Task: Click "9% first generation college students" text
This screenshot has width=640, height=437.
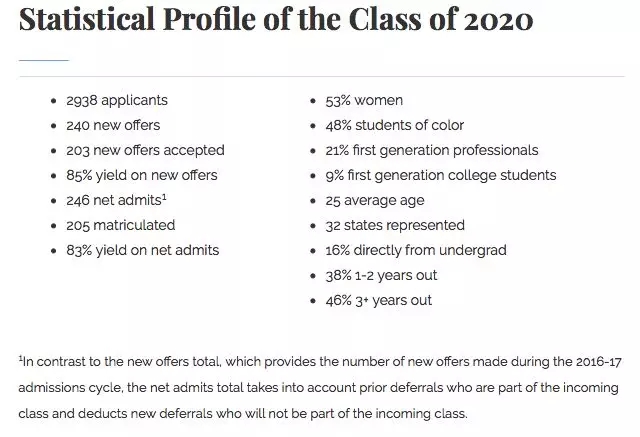Action: [440, 175]
